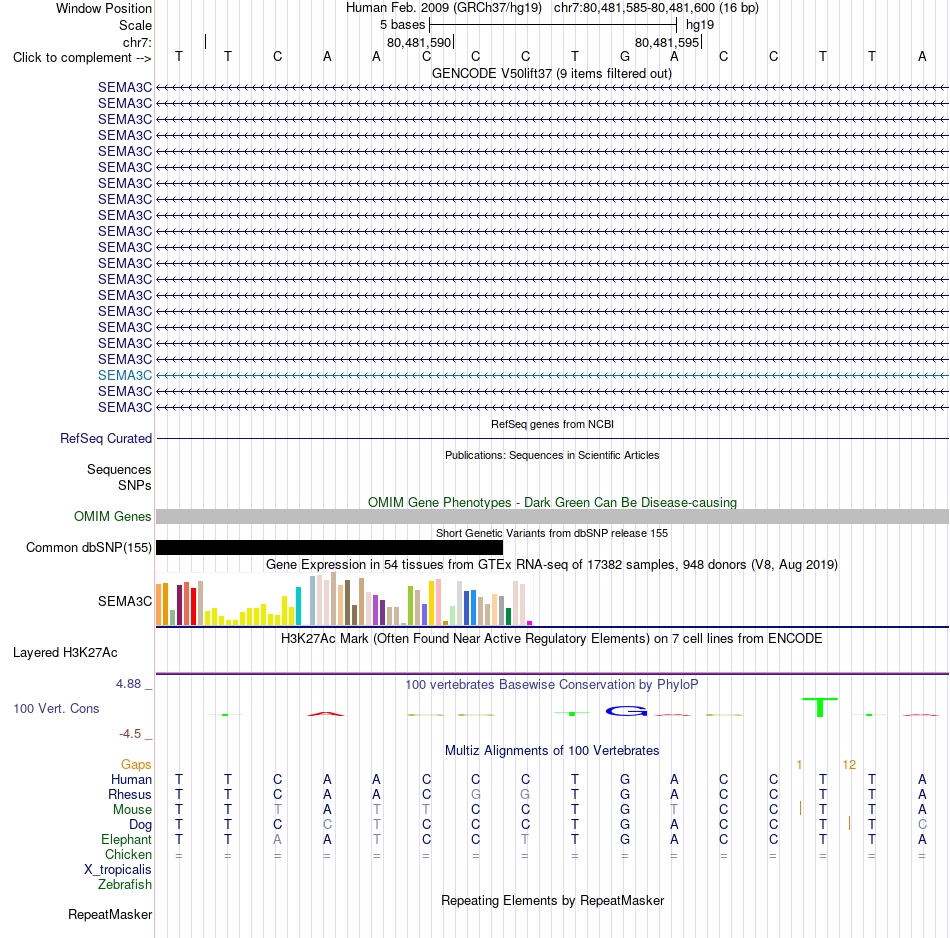Click the chr7:80,481,585-80,481,600 (16 bp) position text
Viewport: 950px width, 938px height.
click(x=656, y=8)
